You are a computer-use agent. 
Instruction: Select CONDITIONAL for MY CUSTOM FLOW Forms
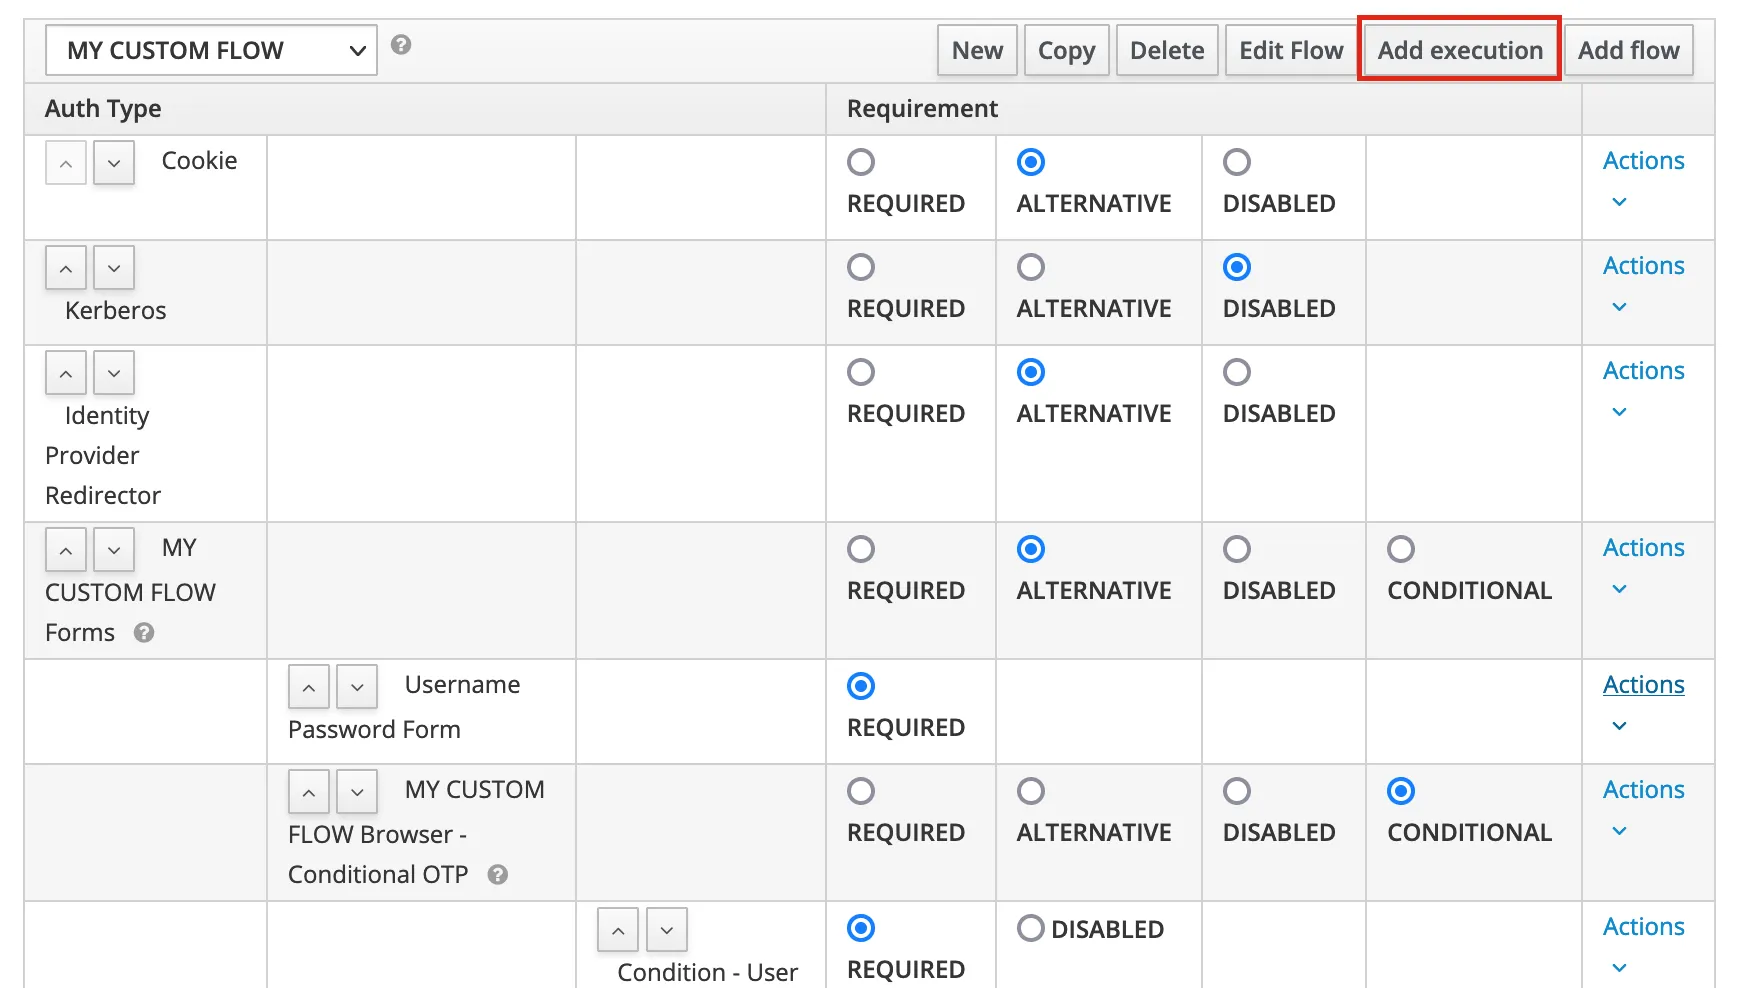tap(1401, 549)
